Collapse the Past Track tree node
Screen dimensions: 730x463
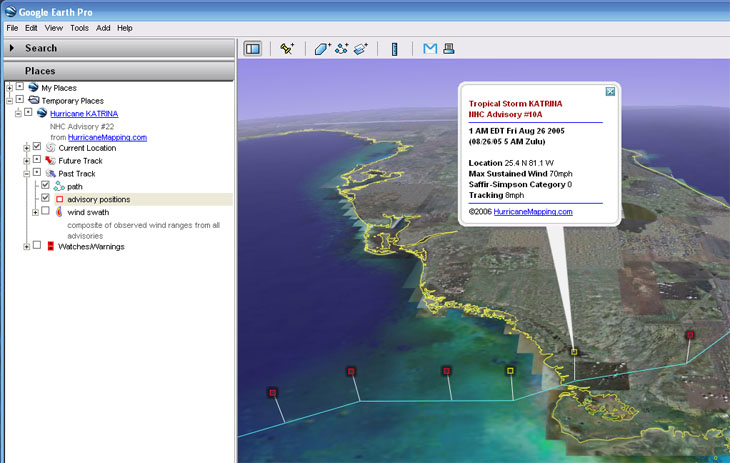click(27, 174)
